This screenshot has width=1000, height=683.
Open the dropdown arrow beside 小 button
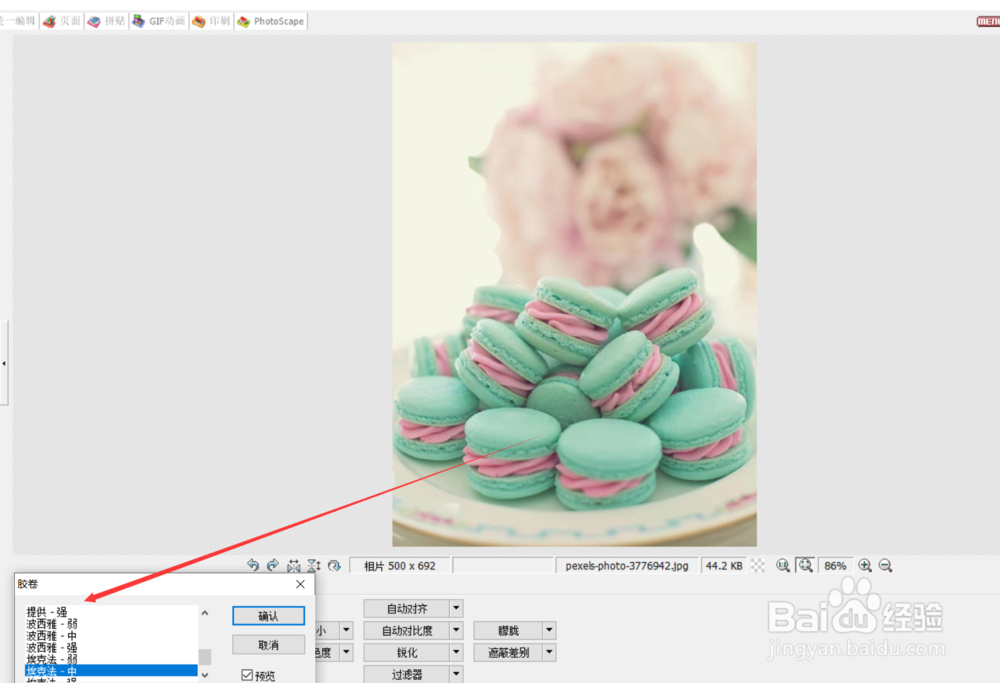(346, 631)
